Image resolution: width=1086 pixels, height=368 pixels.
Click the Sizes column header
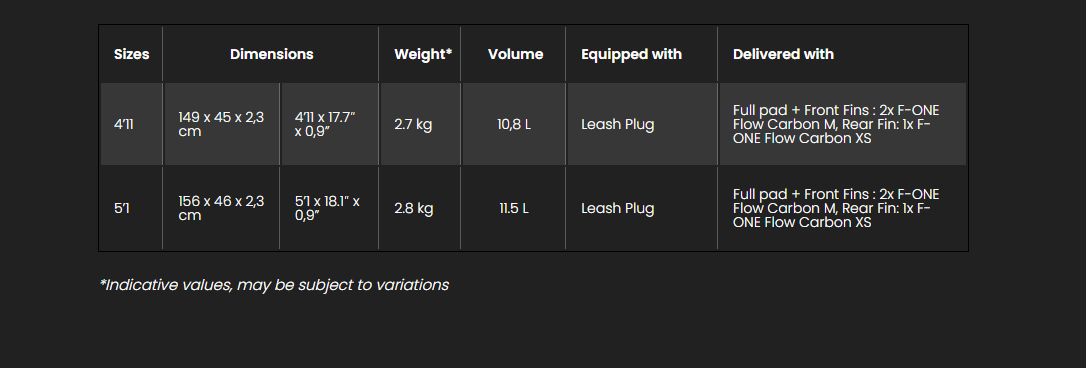132,54
